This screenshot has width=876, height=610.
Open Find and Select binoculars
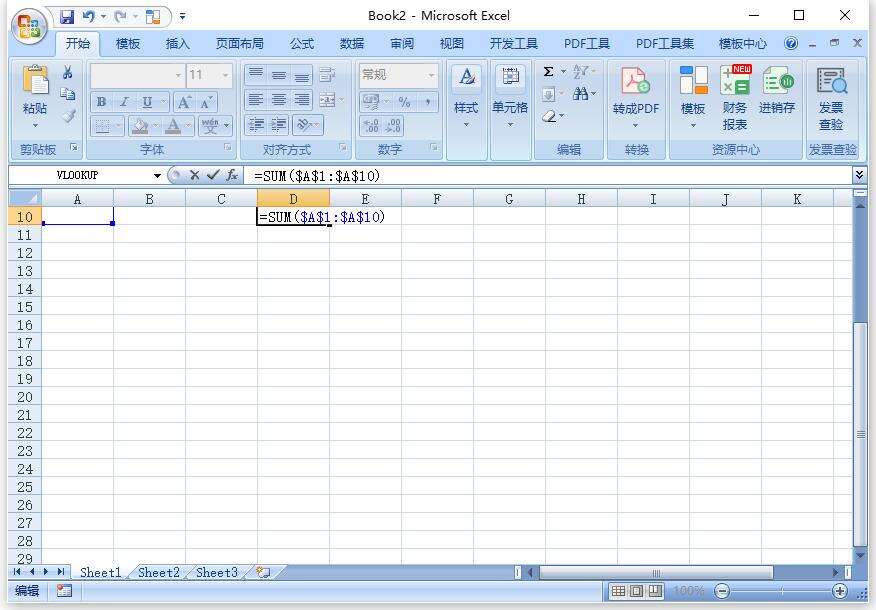pos(583,94)
